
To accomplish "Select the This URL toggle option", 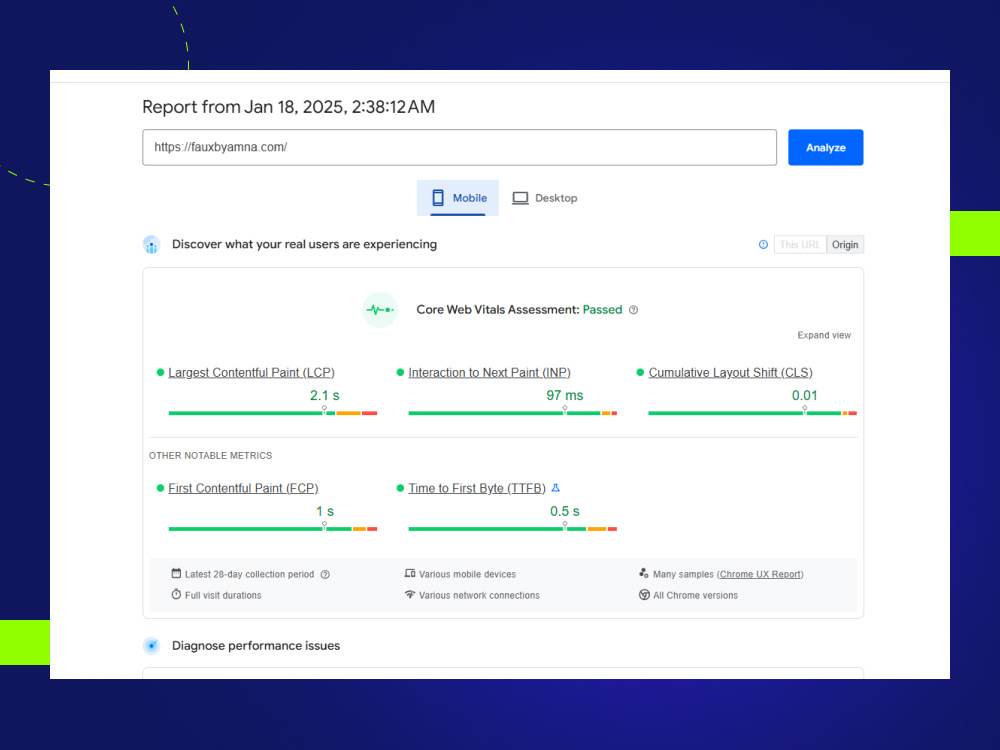I will [800, 244].
